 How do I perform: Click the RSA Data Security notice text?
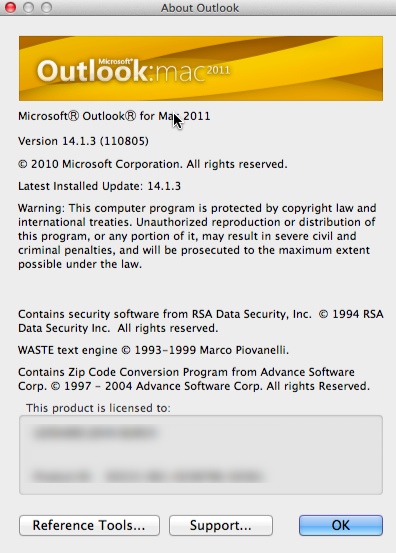201,321
